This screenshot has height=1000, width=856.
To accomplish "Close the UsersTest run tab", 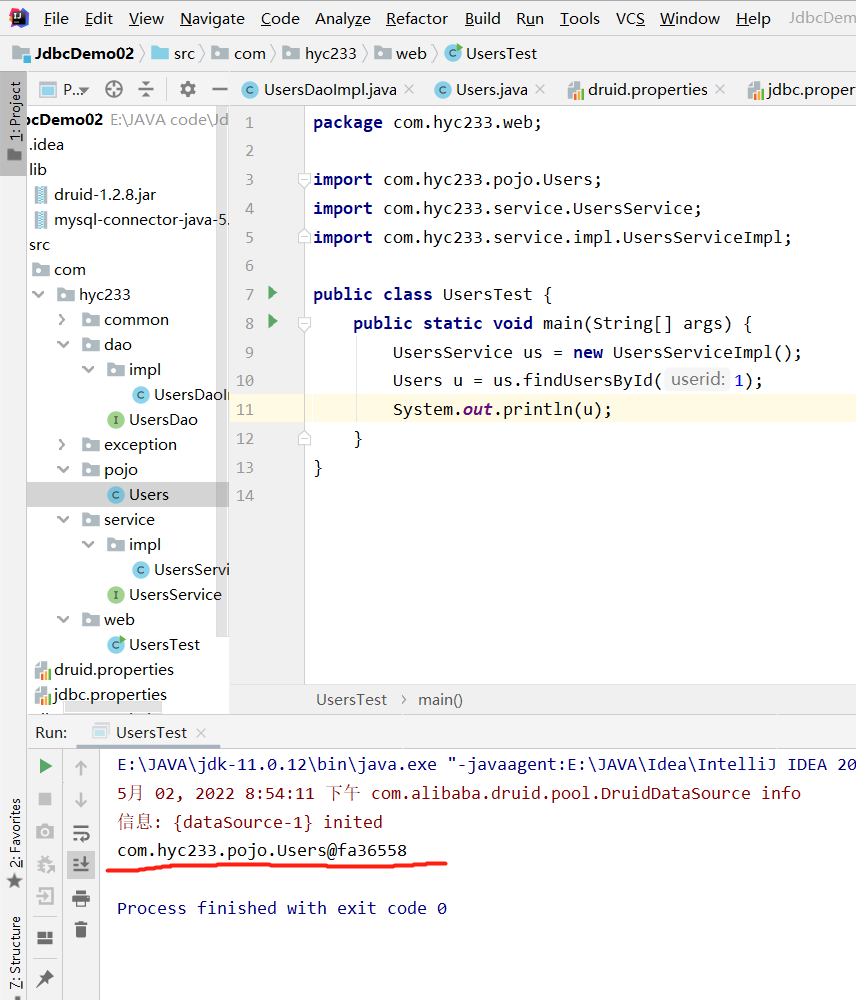I will point(201,733).
